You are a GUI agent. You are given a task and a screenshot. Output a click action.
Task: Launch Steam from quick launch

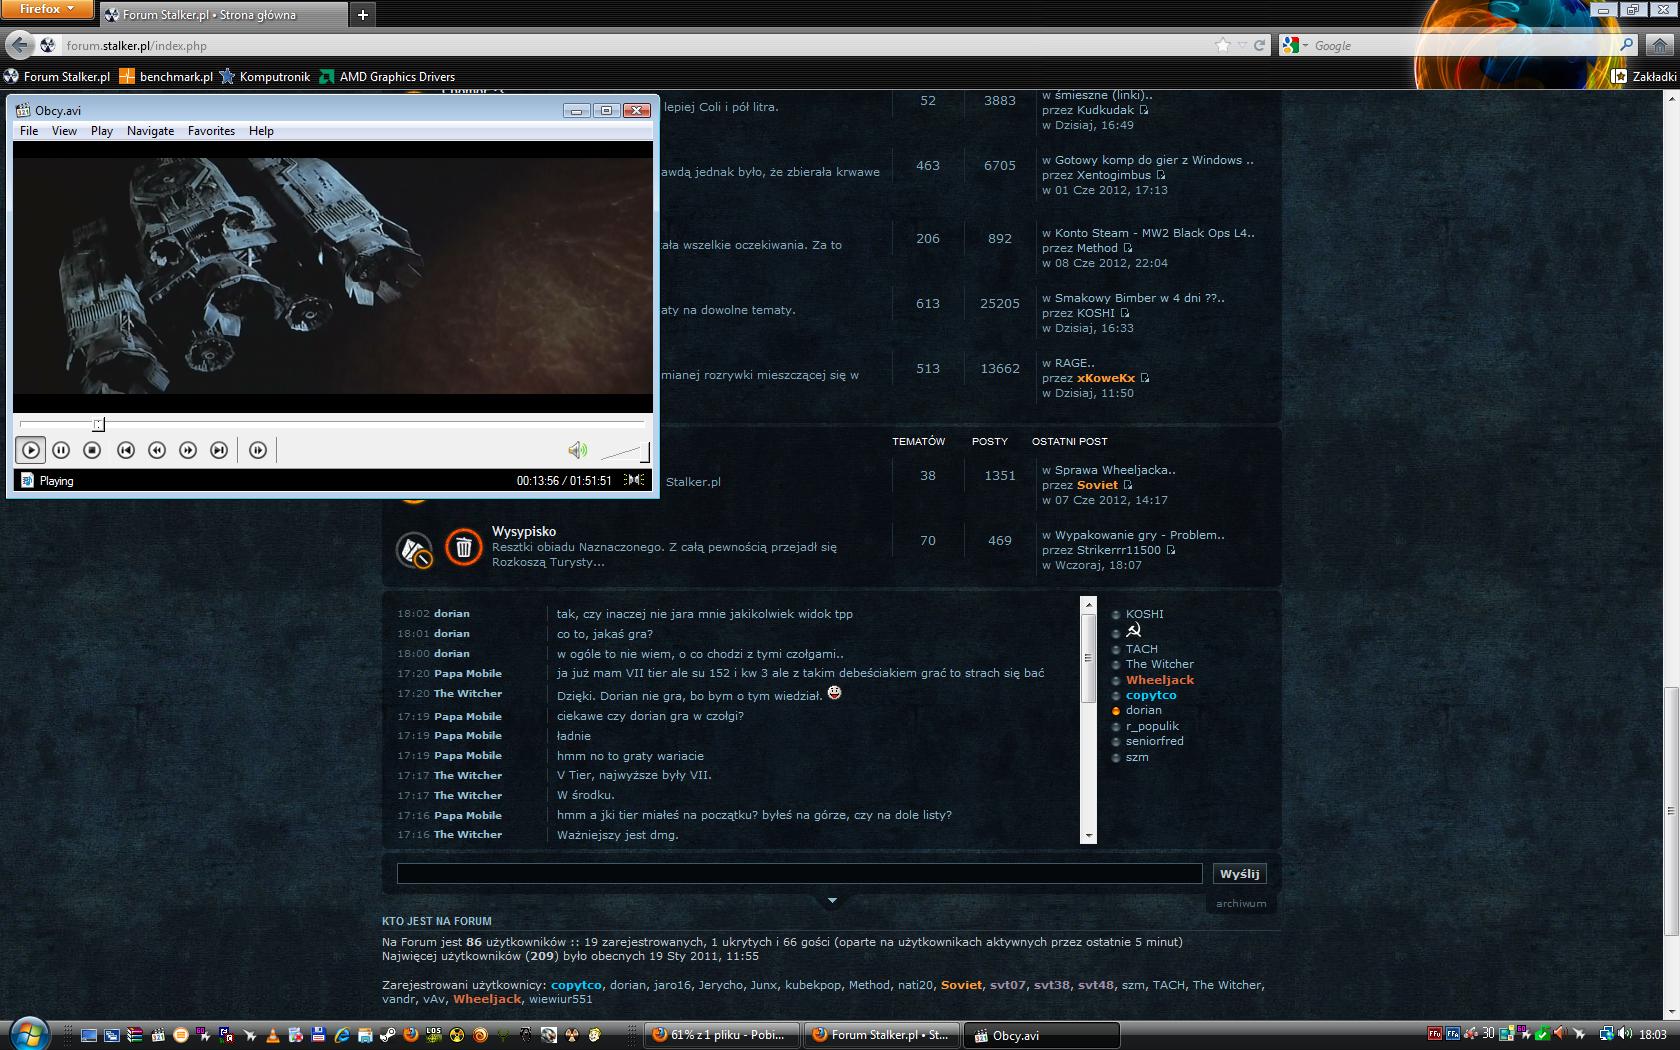coord(388,1036)
